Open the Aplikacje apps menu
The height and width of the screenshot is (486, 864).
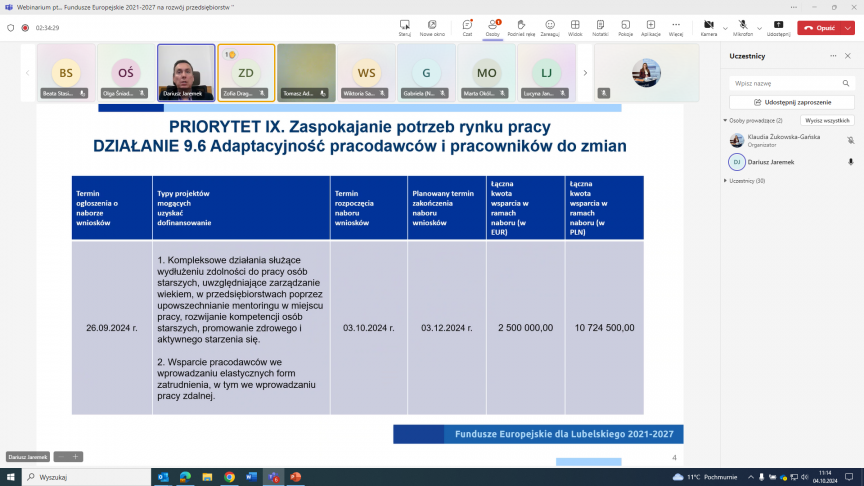pyautogui.click(x=651, y=28)
